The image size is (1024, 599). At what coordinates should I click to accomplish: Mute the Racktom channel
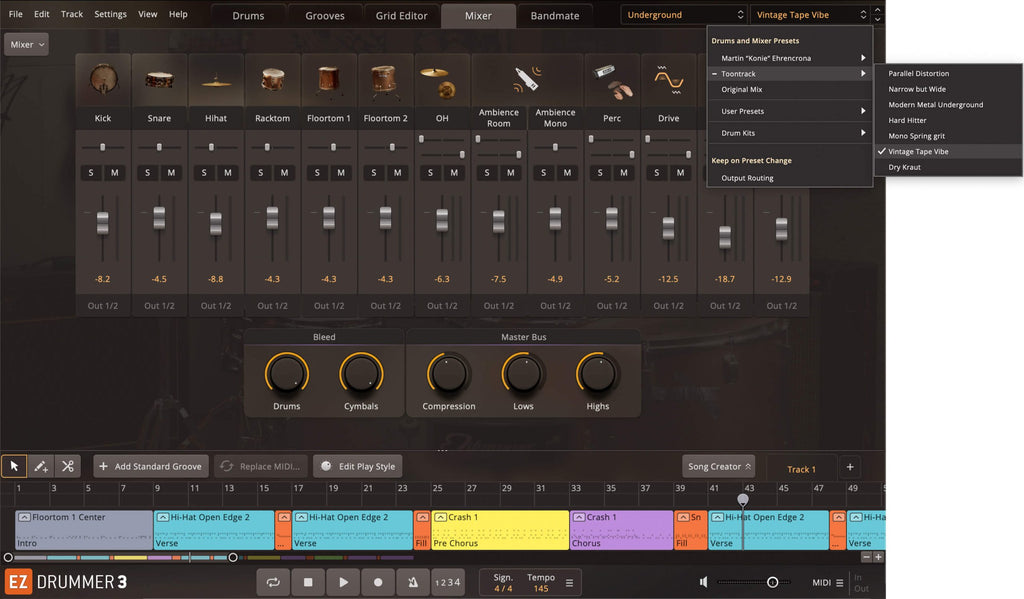coord(284,172)
